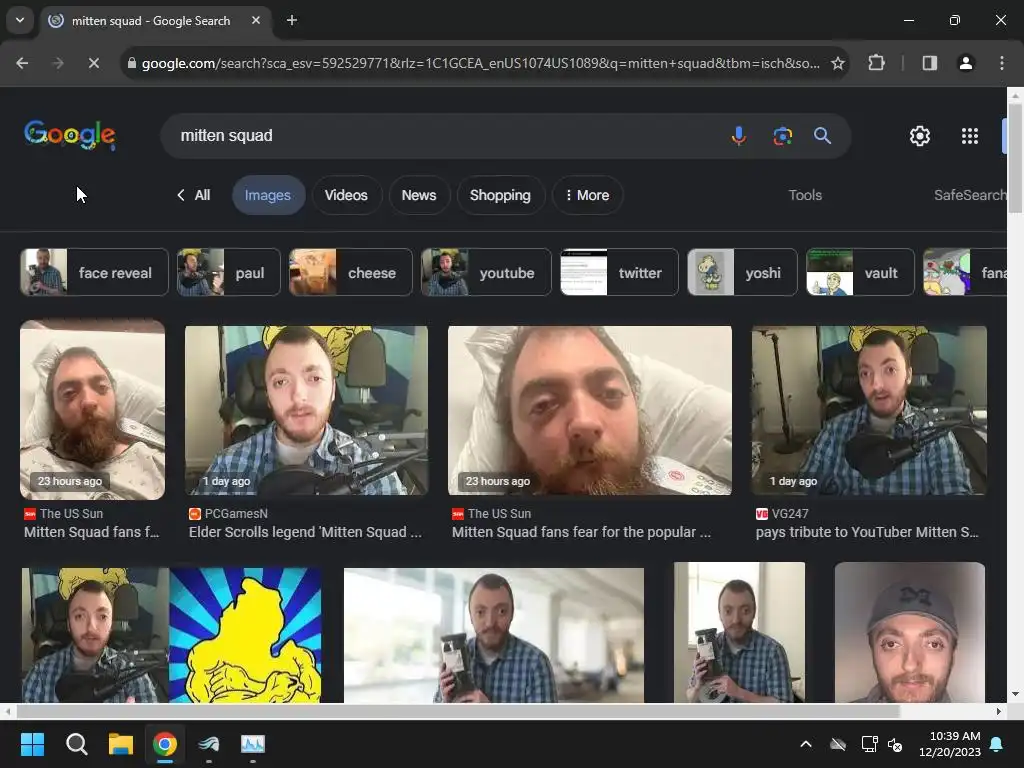Open Google Lens image search
Screen dimensions: 1024x768
click(x=782, y=136)
